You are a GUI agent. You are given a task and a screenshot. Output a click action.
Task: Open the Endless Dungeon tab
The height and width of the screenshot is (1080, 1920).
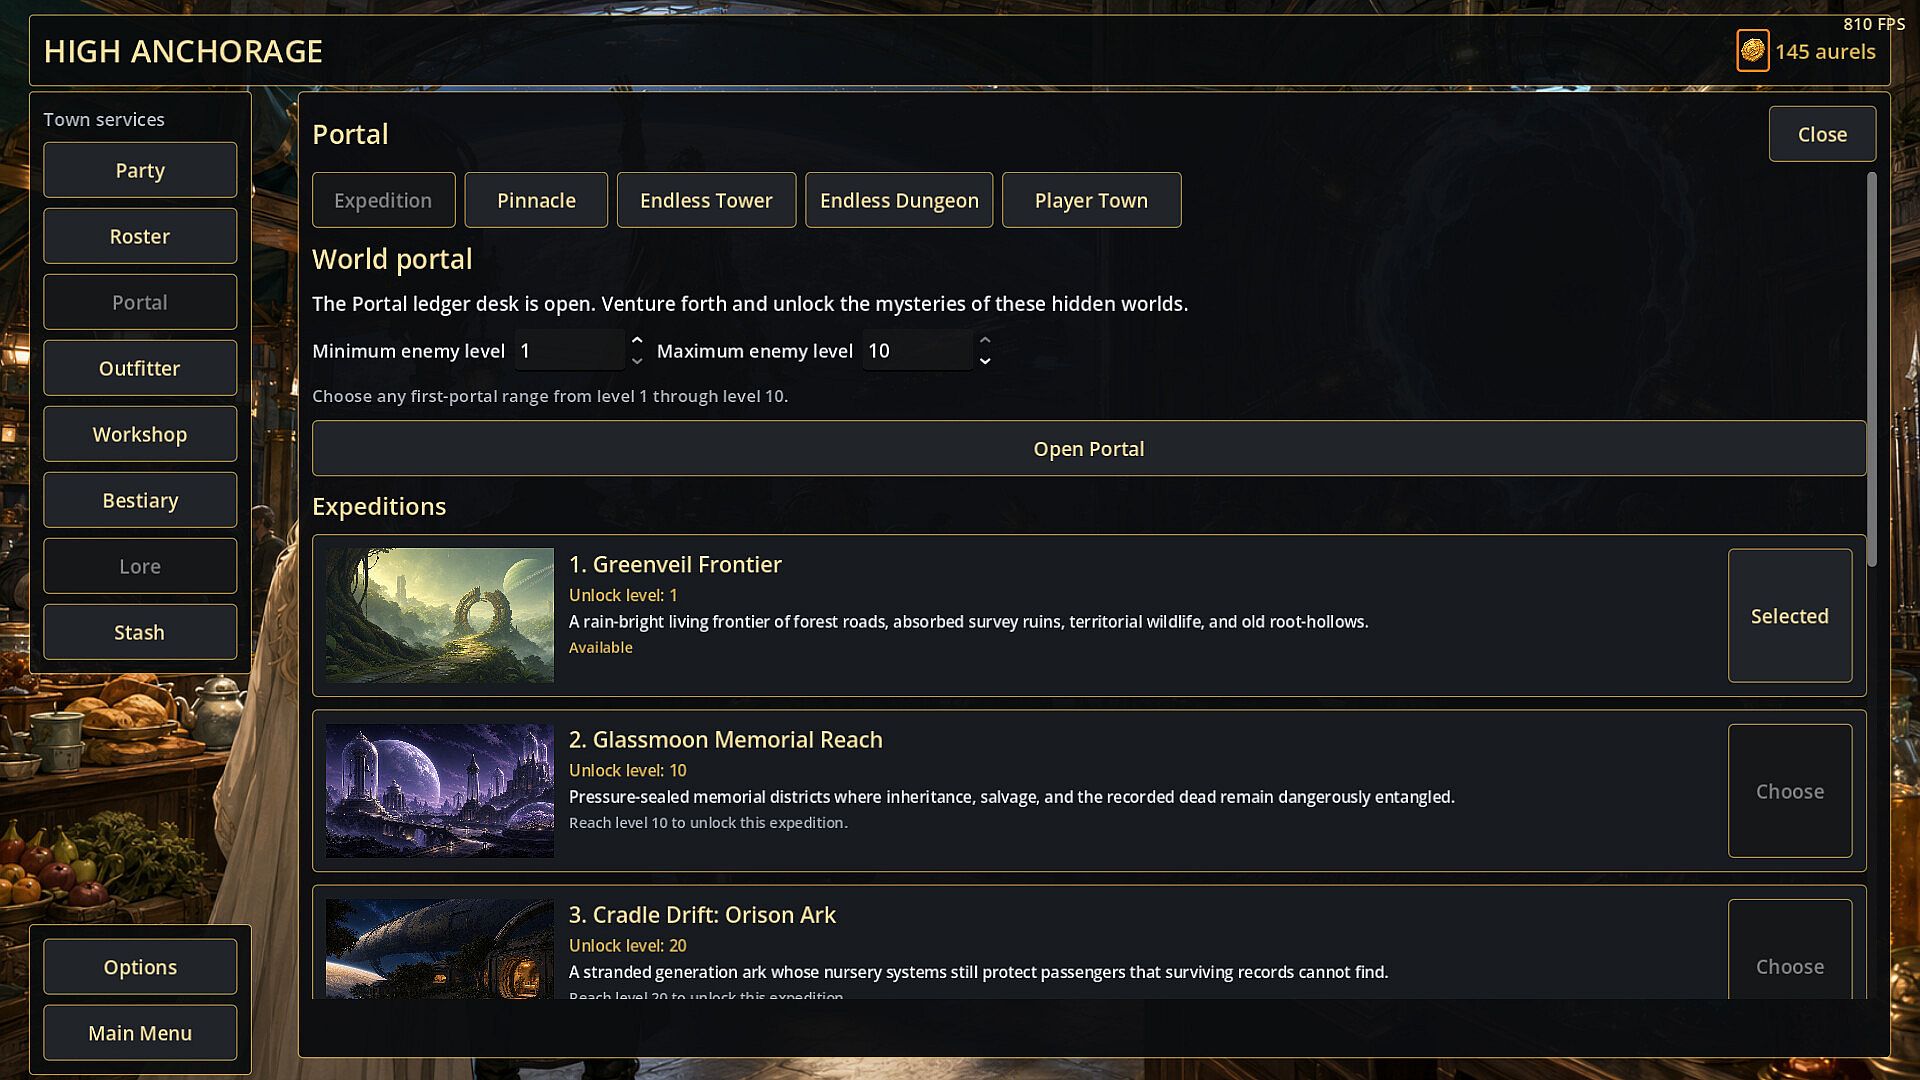point(899,200)
